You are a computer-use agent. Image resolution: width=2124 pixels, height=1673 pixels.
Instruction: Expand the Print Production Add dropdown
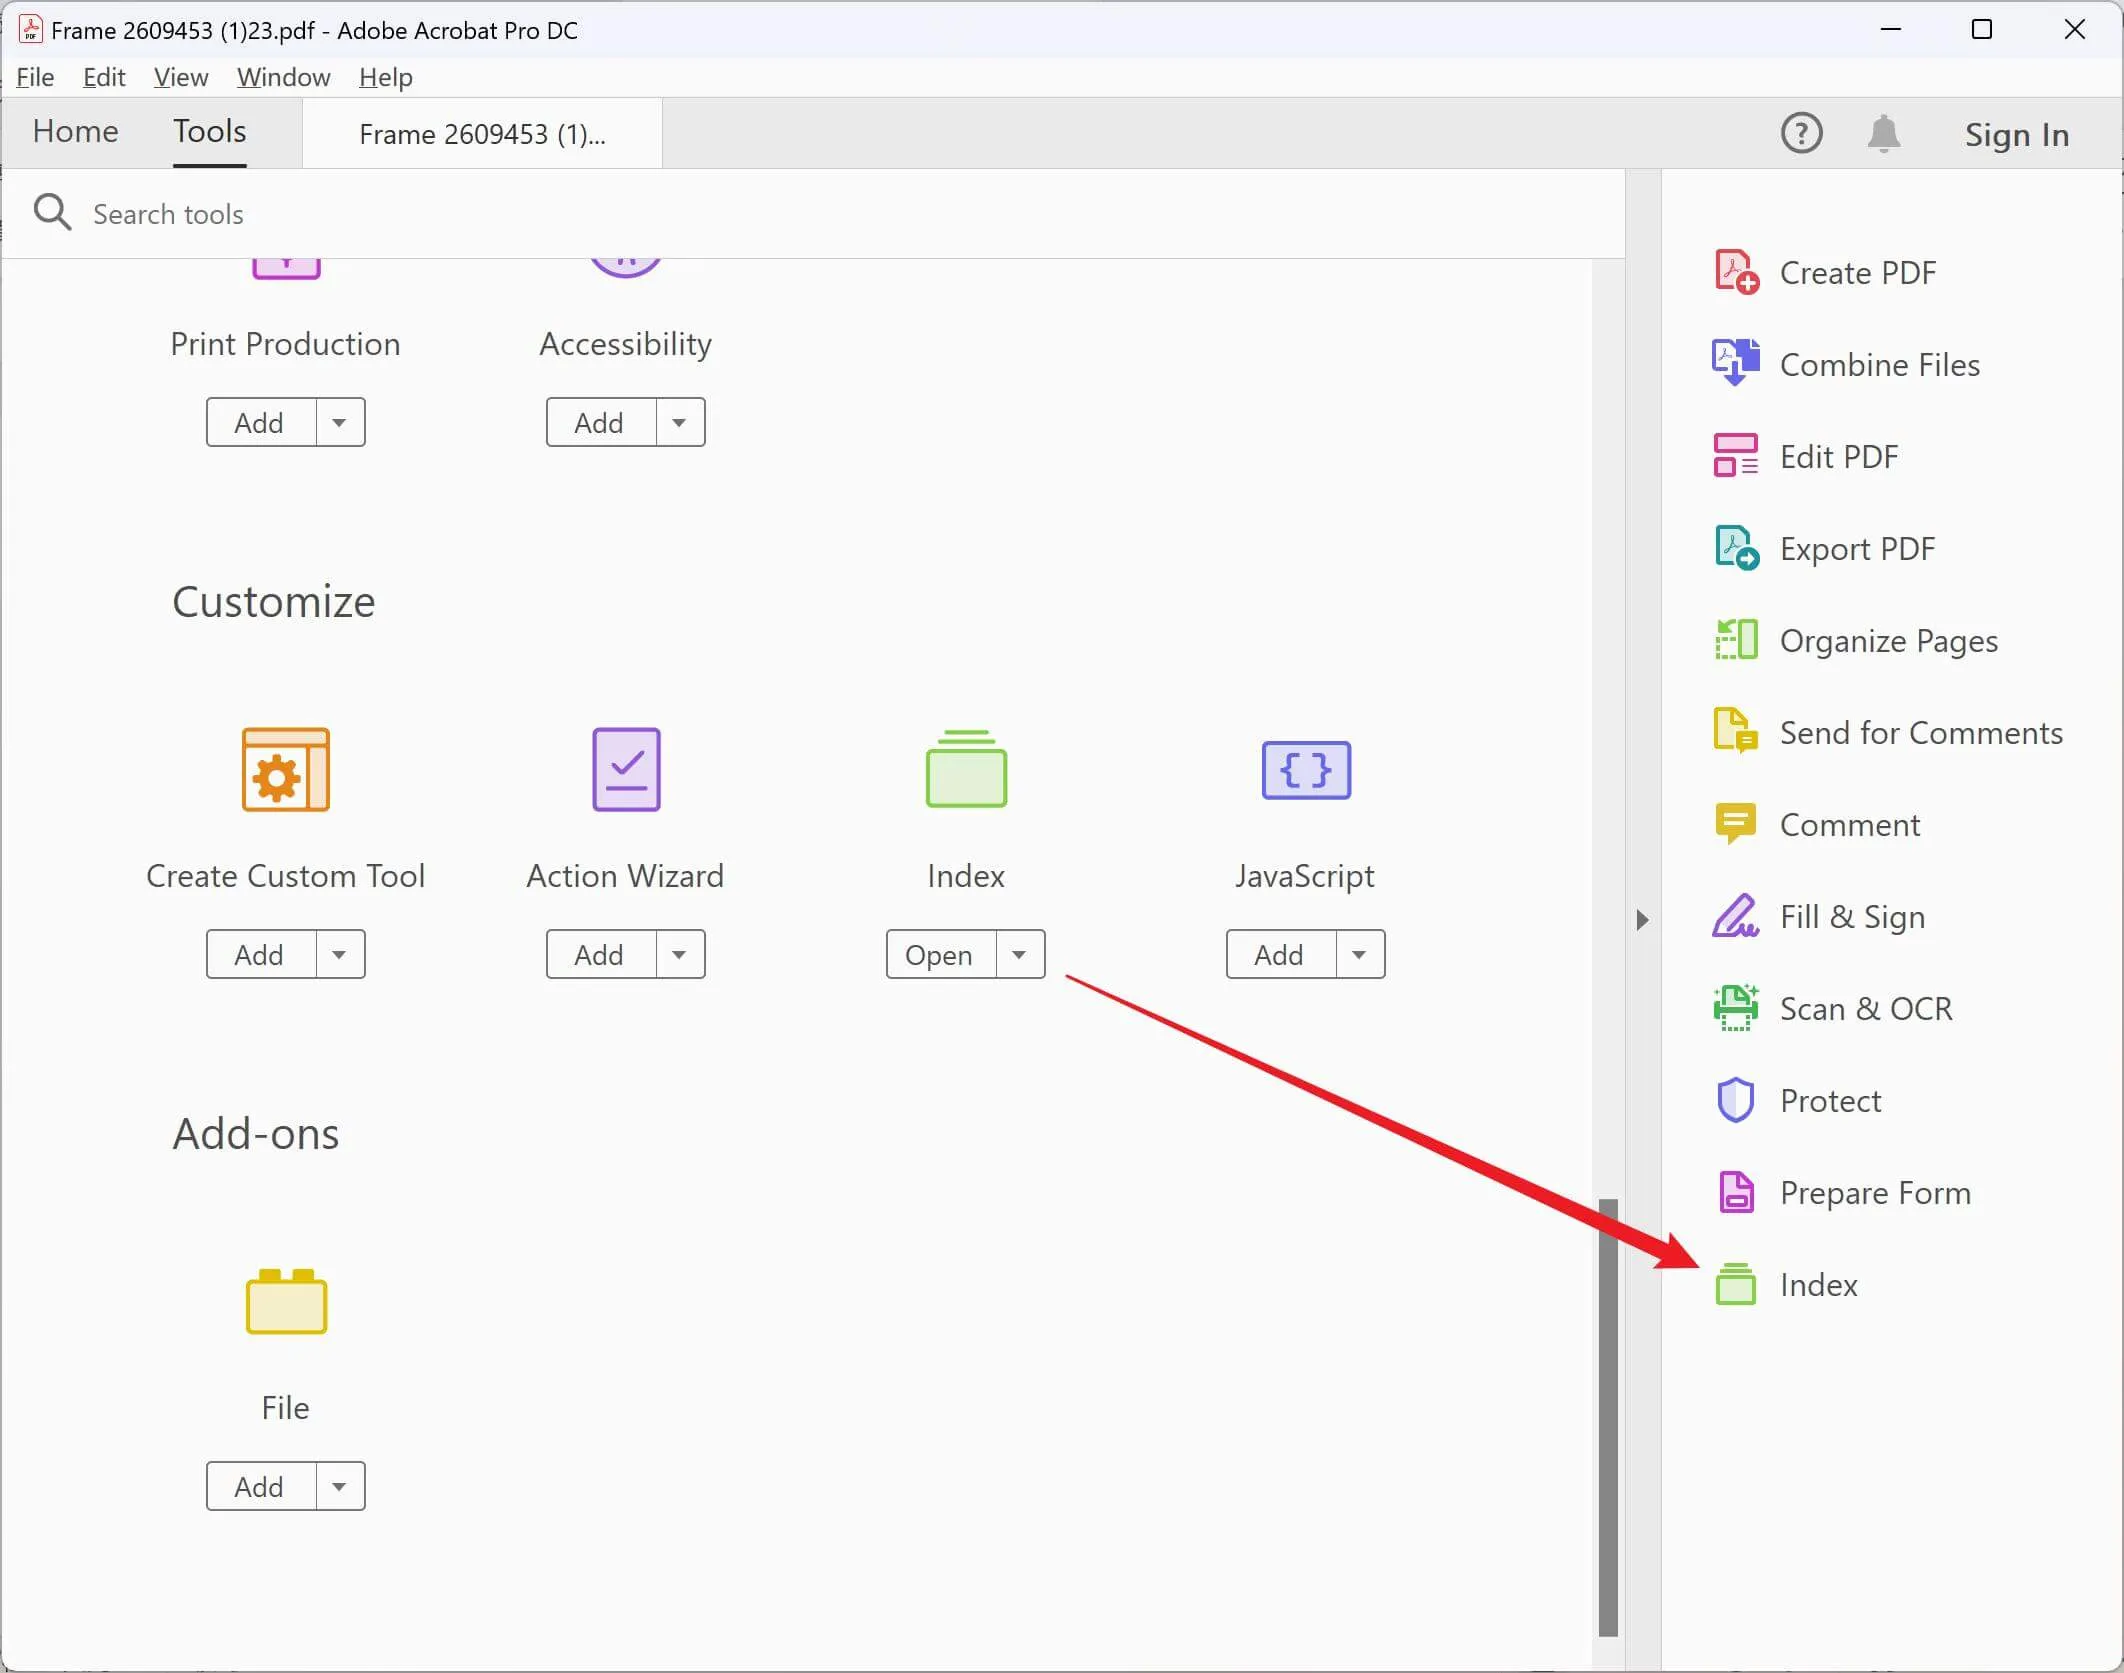point(340,423)
